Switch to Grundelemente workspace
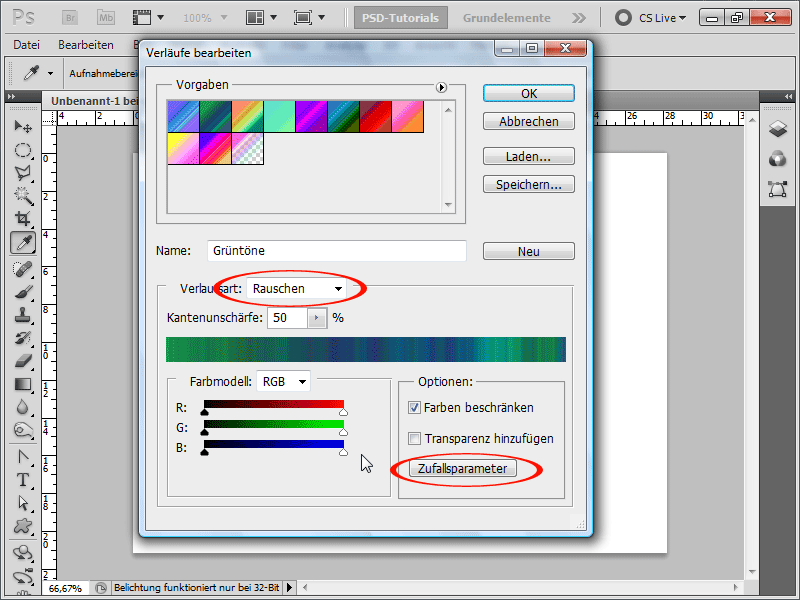This screenshot has width=800, height=600. pos(507,18)
